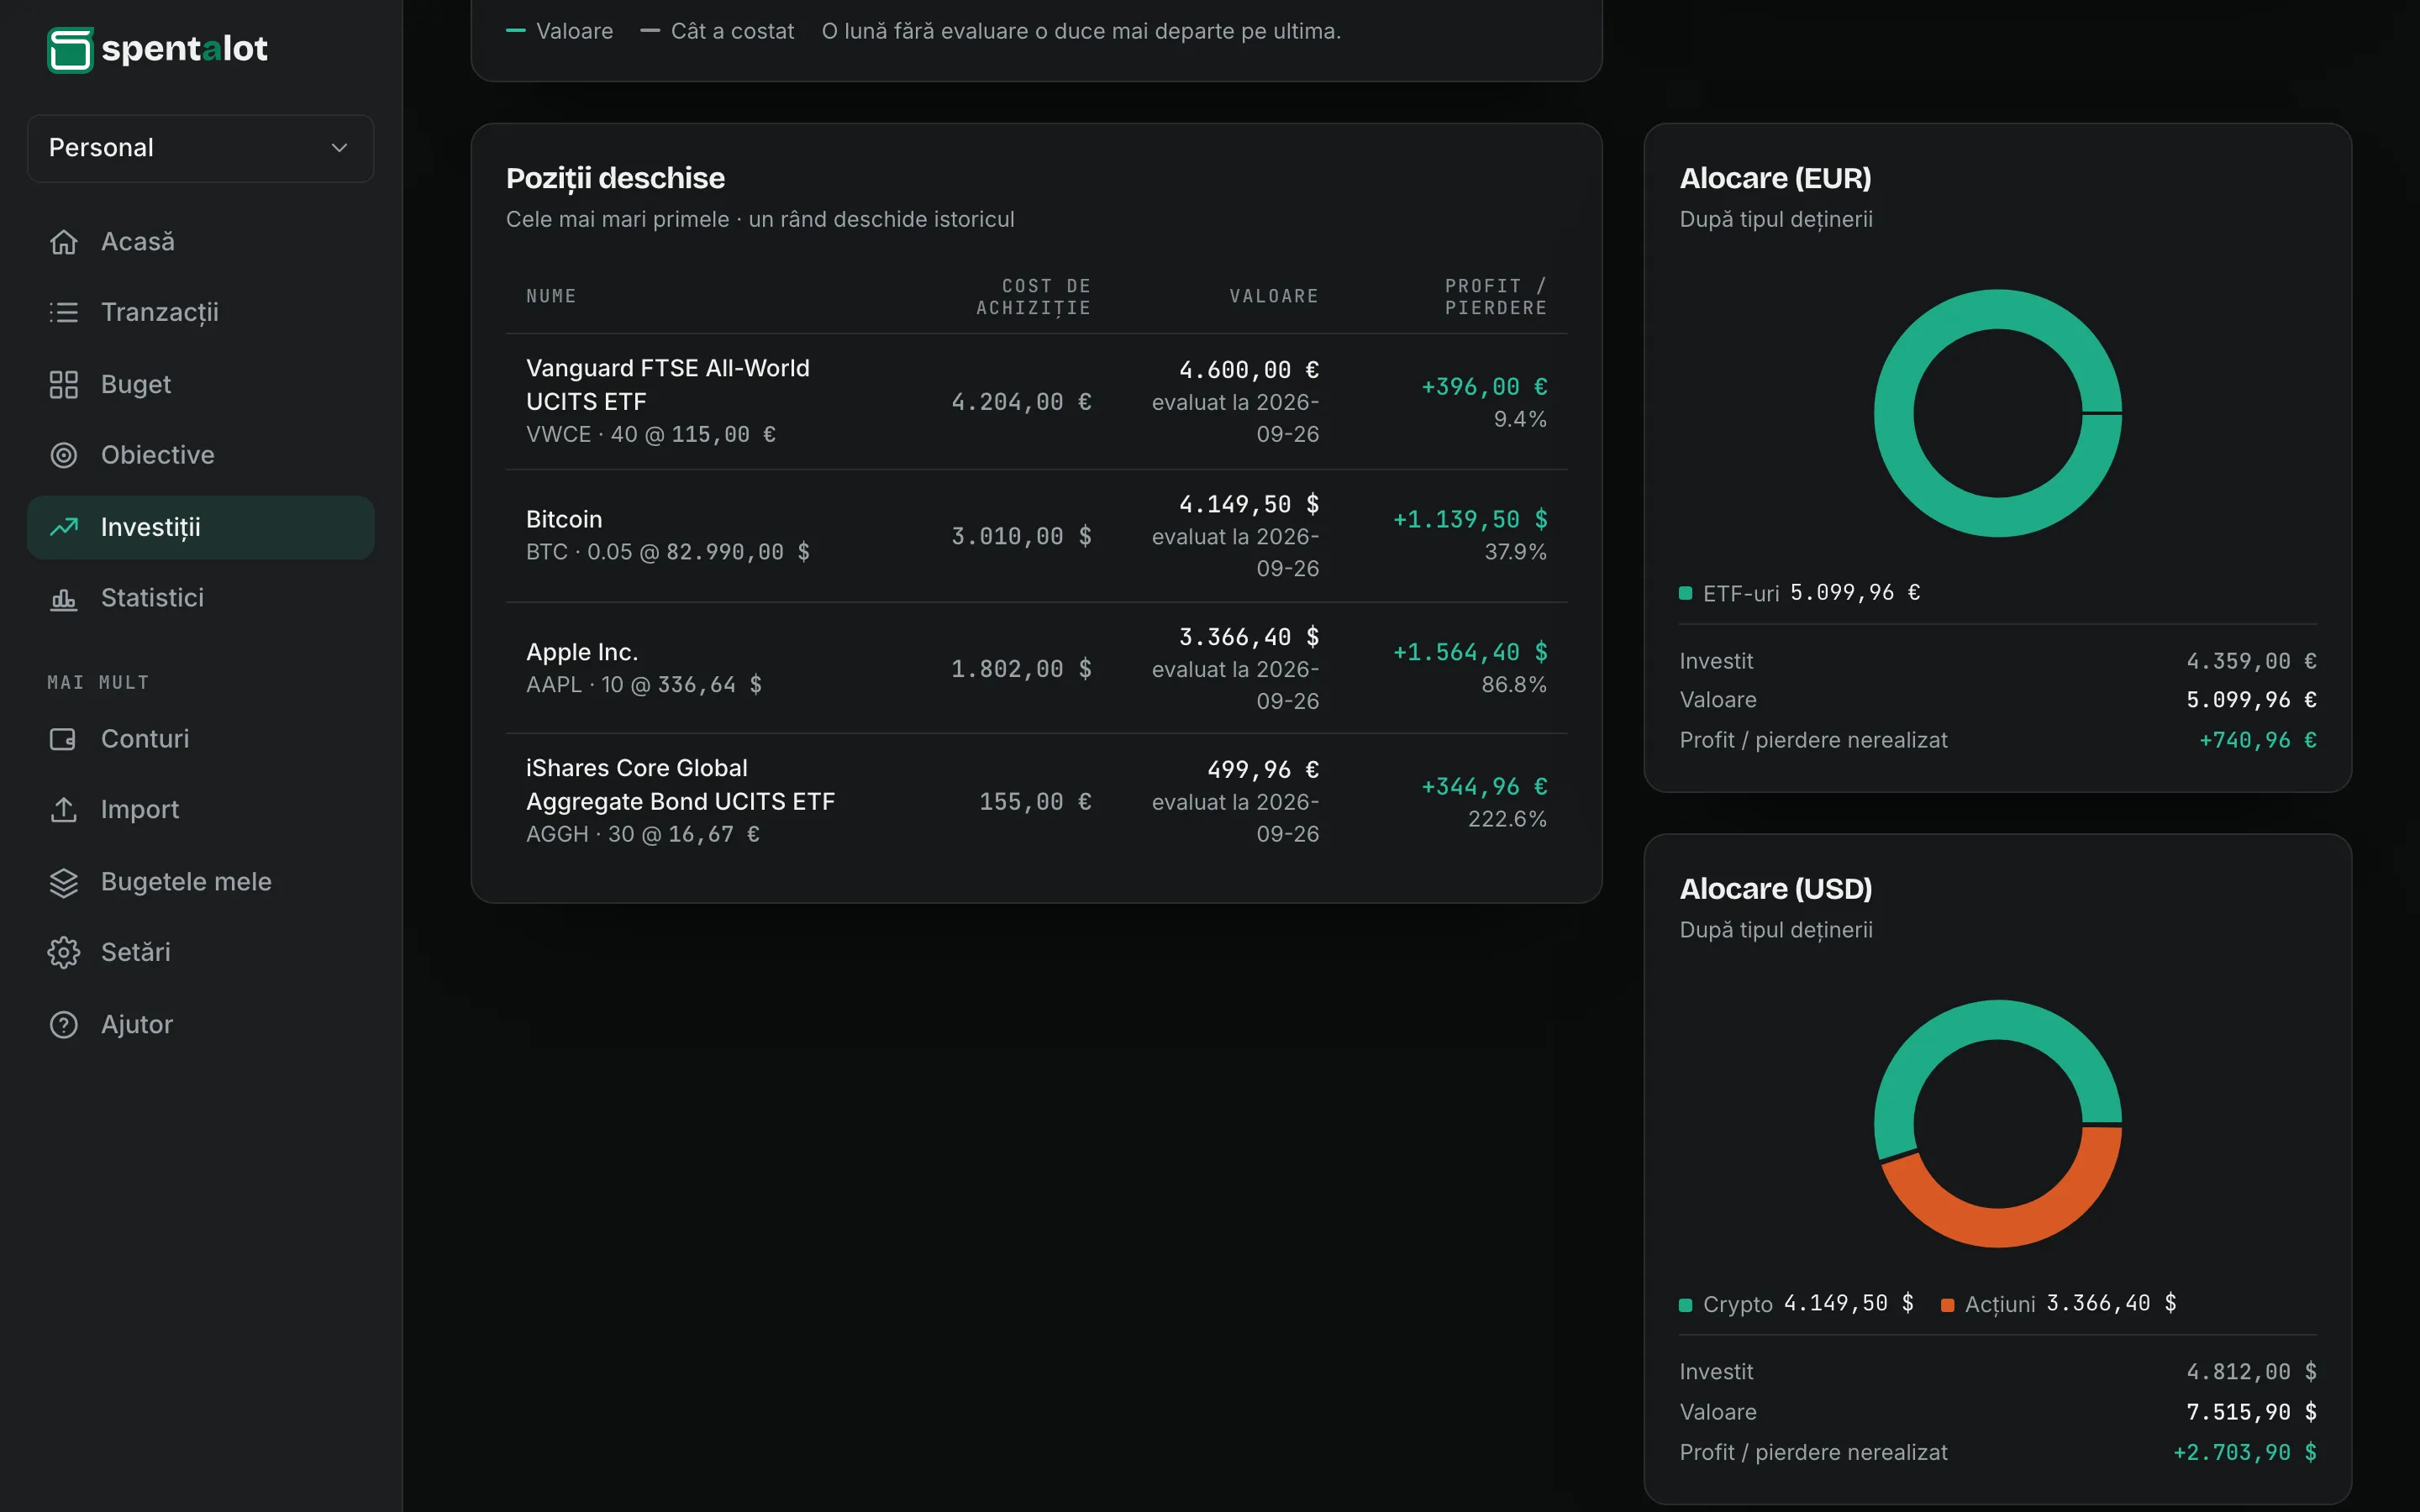The height and width of the screenshot is (1512, 2420).
Task: Click the Acțiuni orange legend swatch
Action: pyautogui.click(x=1947, y=1305)
